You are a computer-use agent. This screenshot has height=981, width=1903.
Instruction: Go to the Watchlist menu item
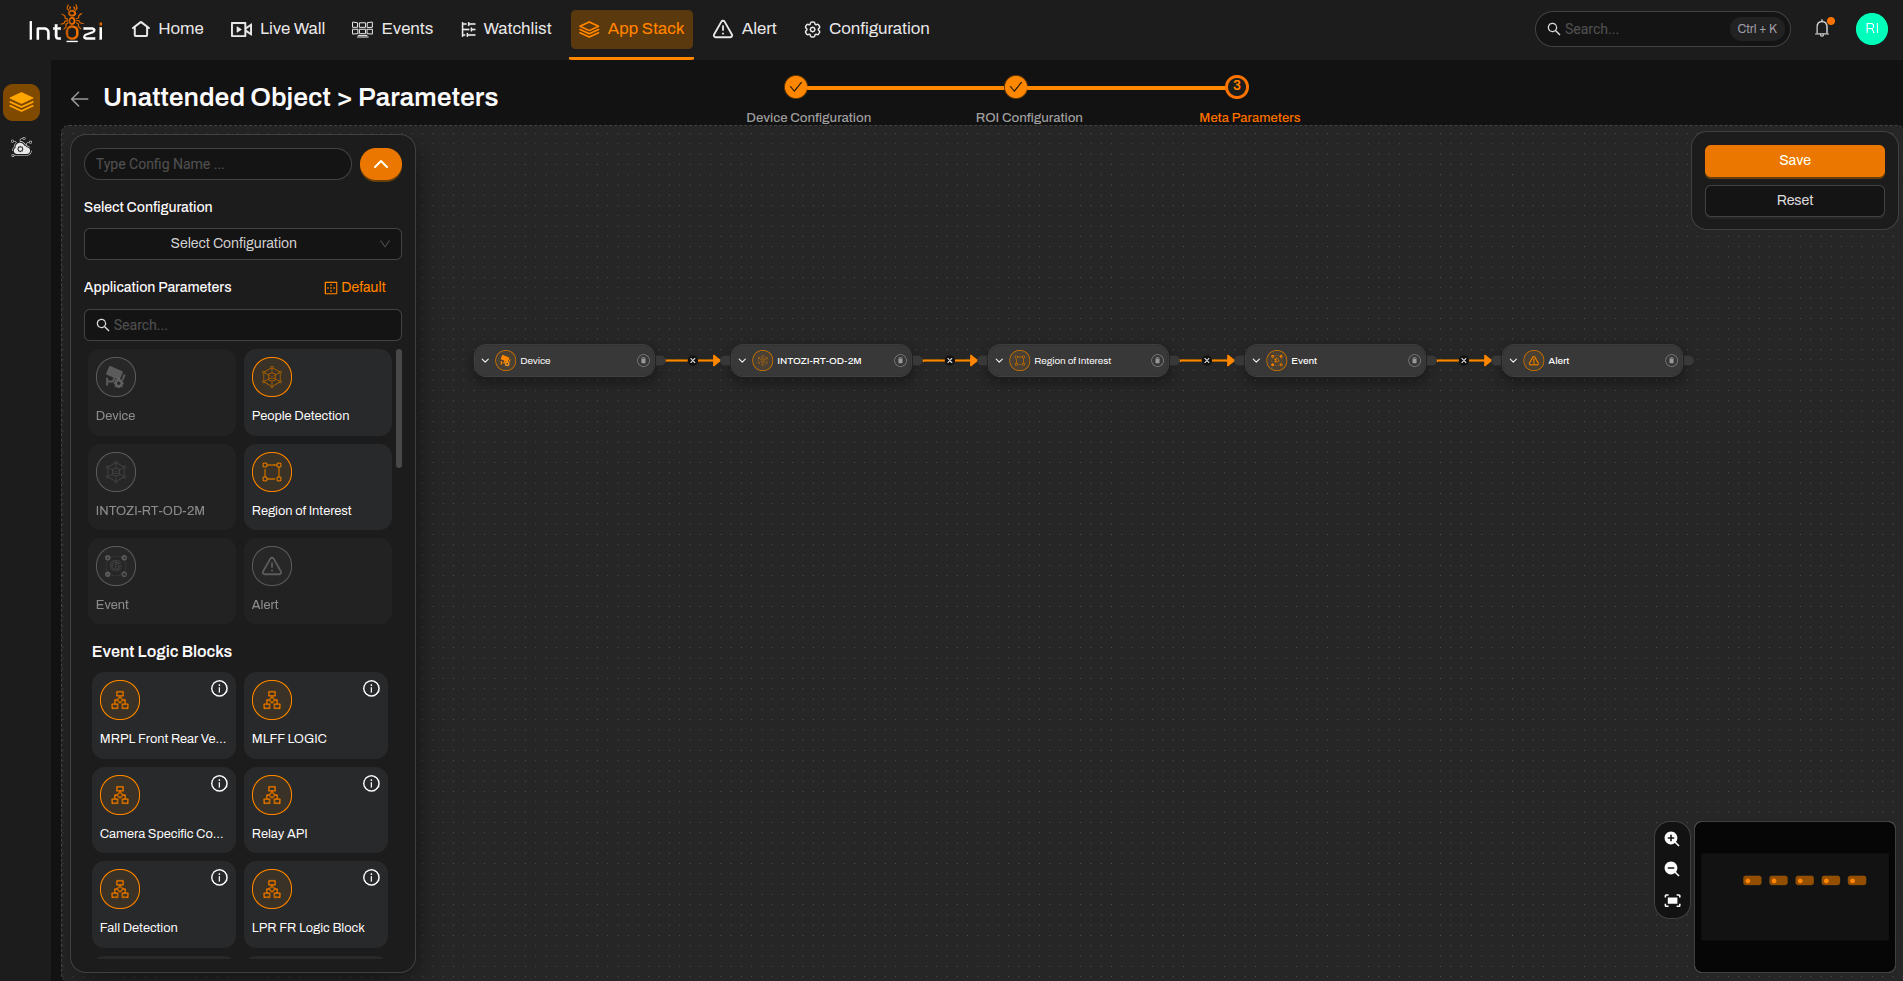point(506,29)
